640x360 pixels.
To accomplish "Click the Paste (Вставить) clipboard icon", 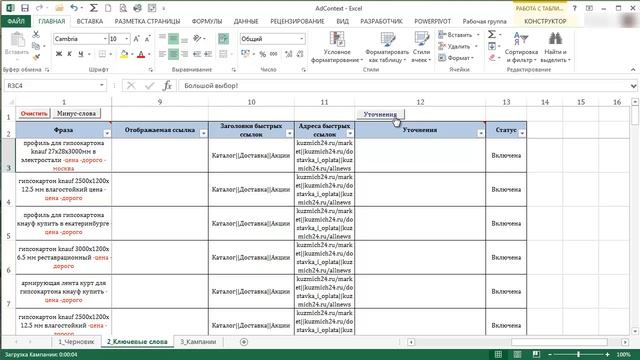I will coord(17,40).
